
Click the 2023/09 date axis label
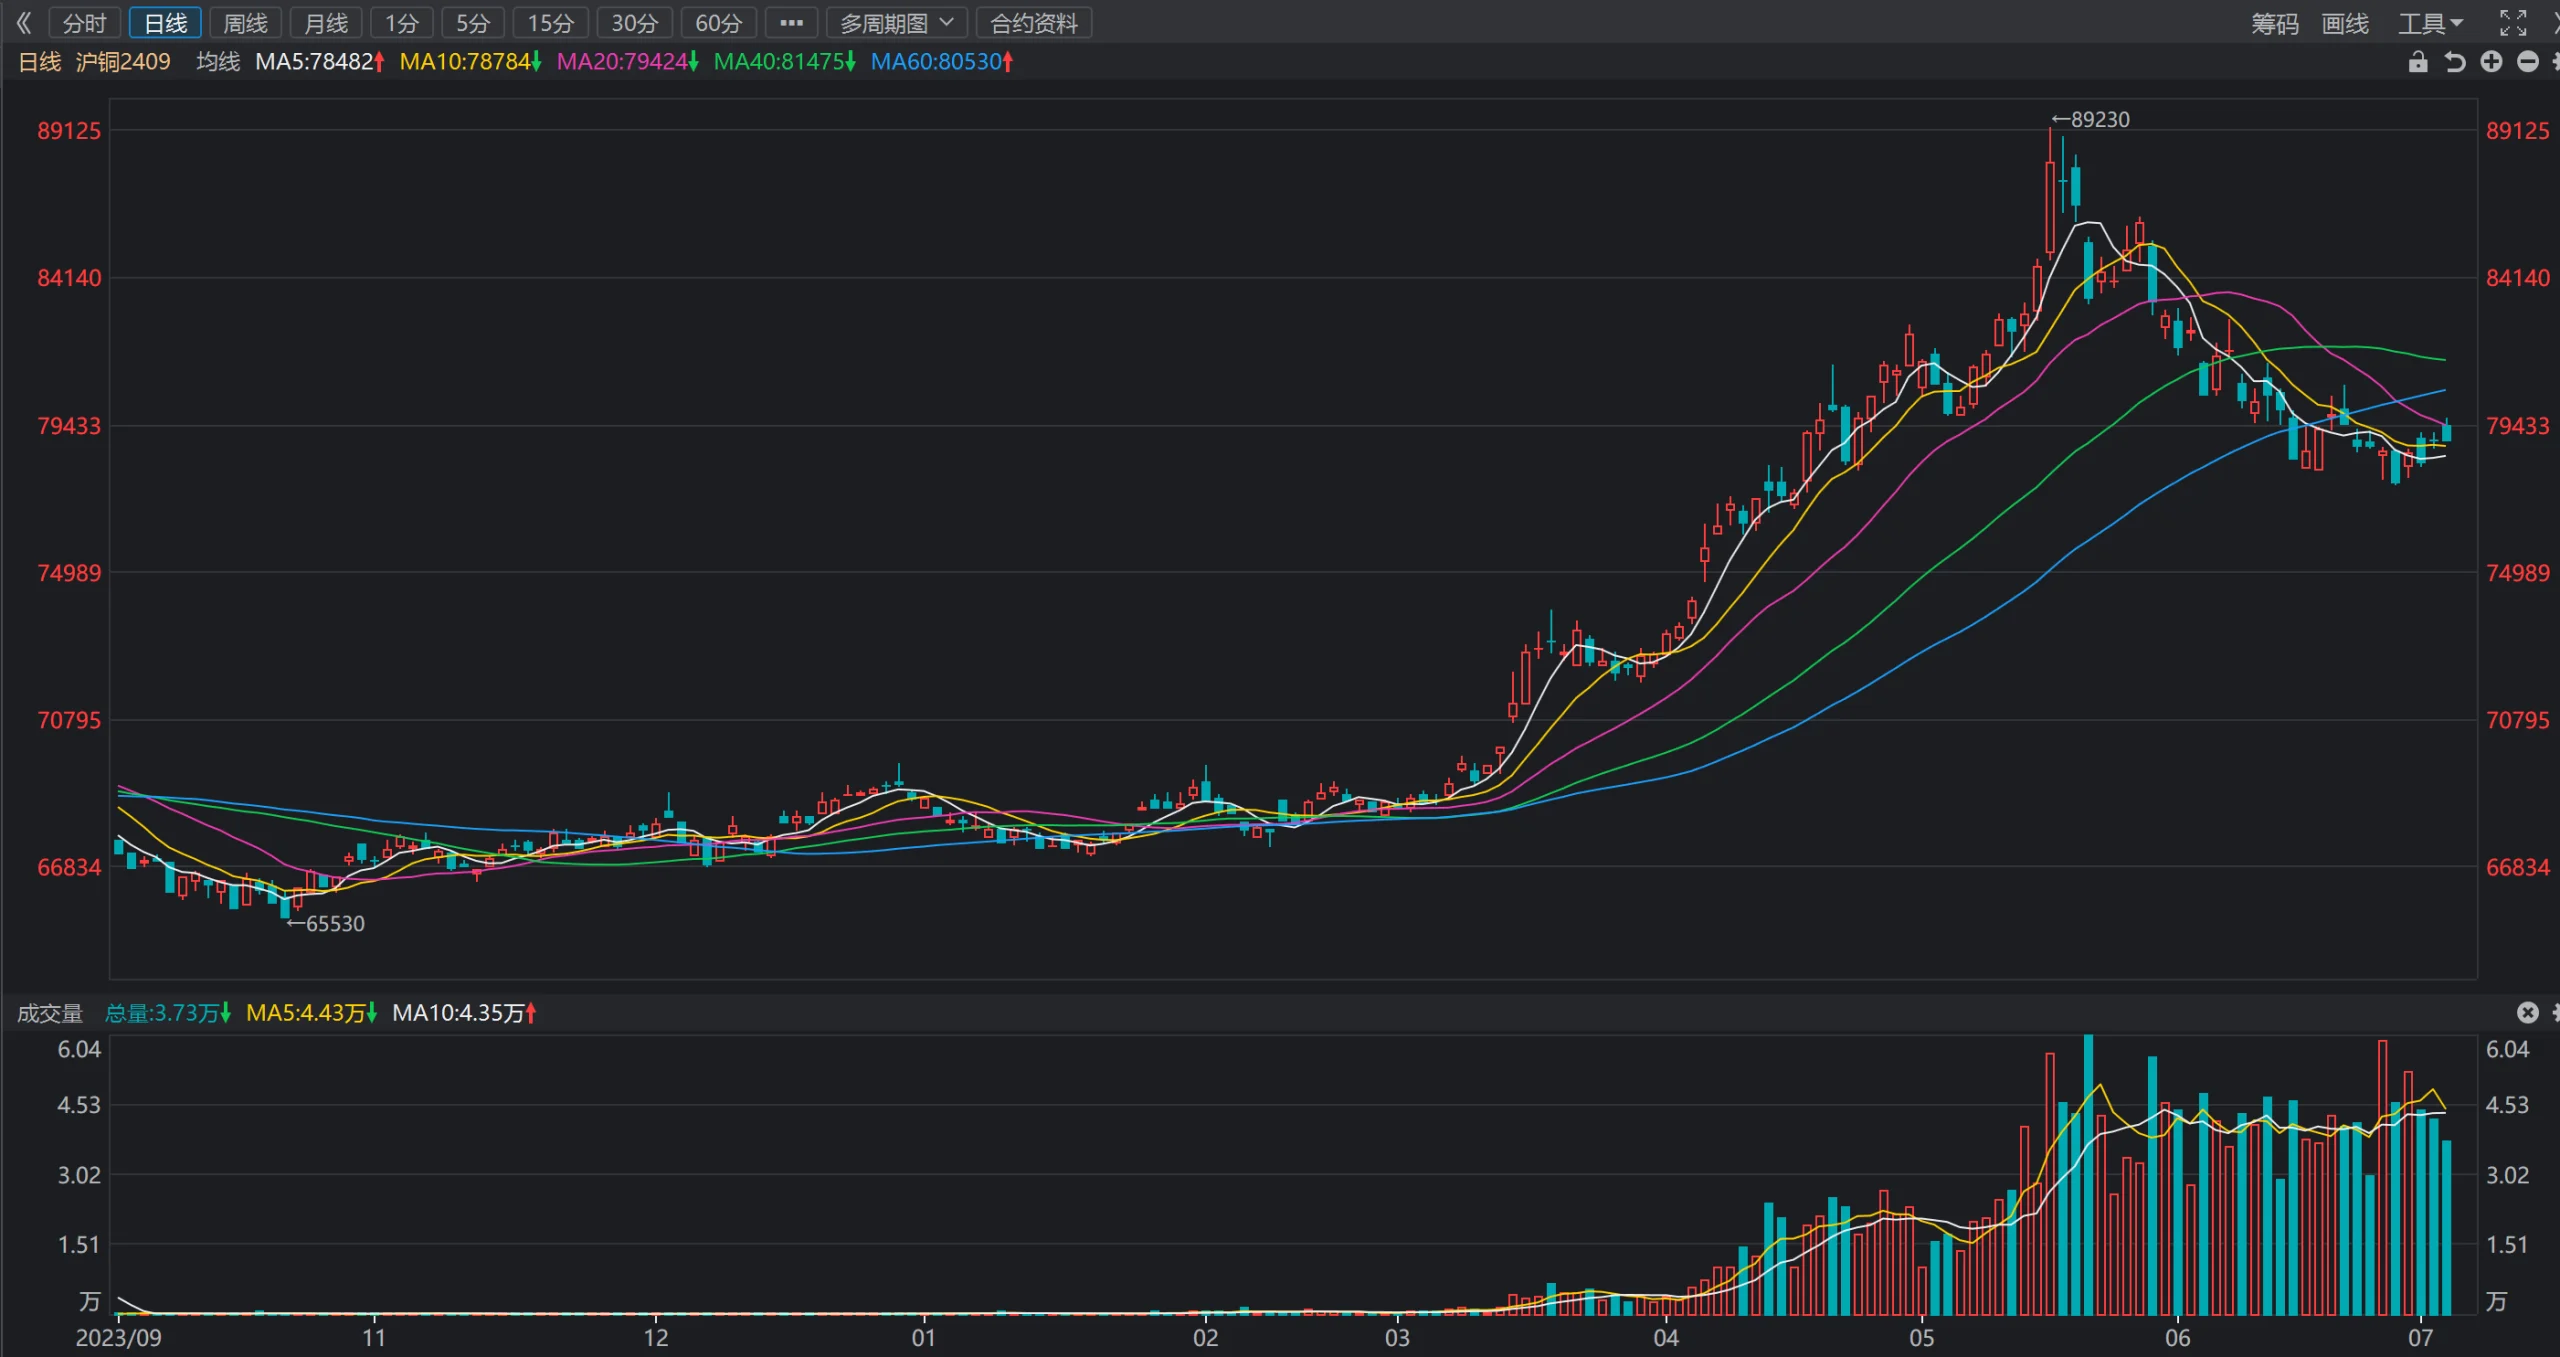coord(118,1338)
